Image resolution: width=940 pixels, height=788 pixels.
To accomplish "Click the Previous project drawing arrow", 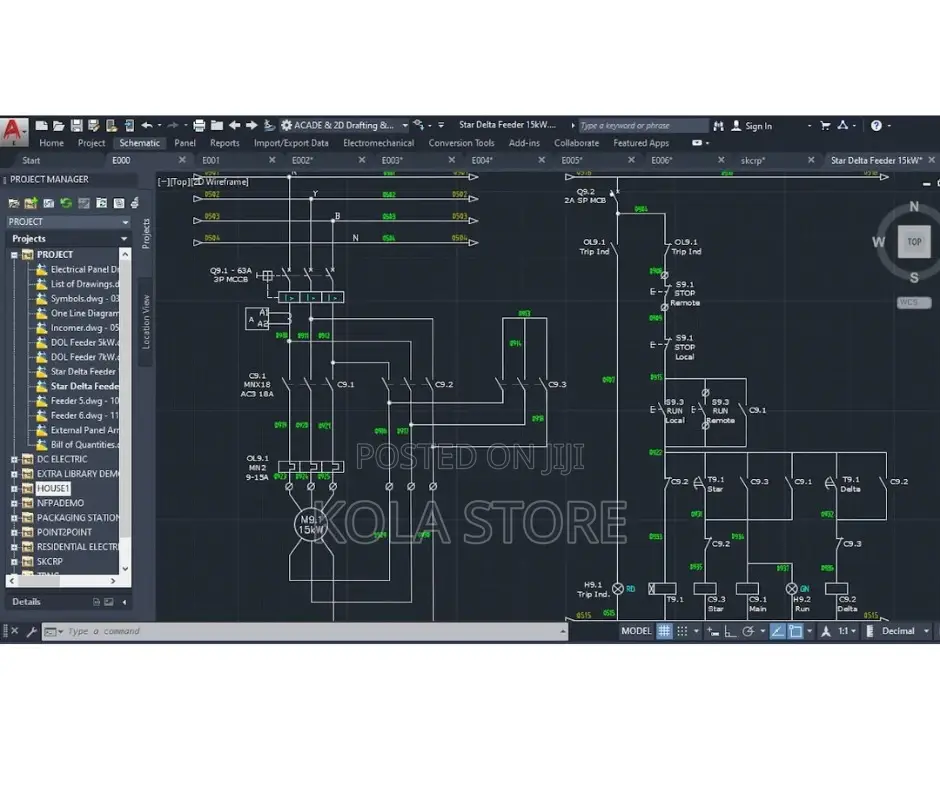I will 234,125.
